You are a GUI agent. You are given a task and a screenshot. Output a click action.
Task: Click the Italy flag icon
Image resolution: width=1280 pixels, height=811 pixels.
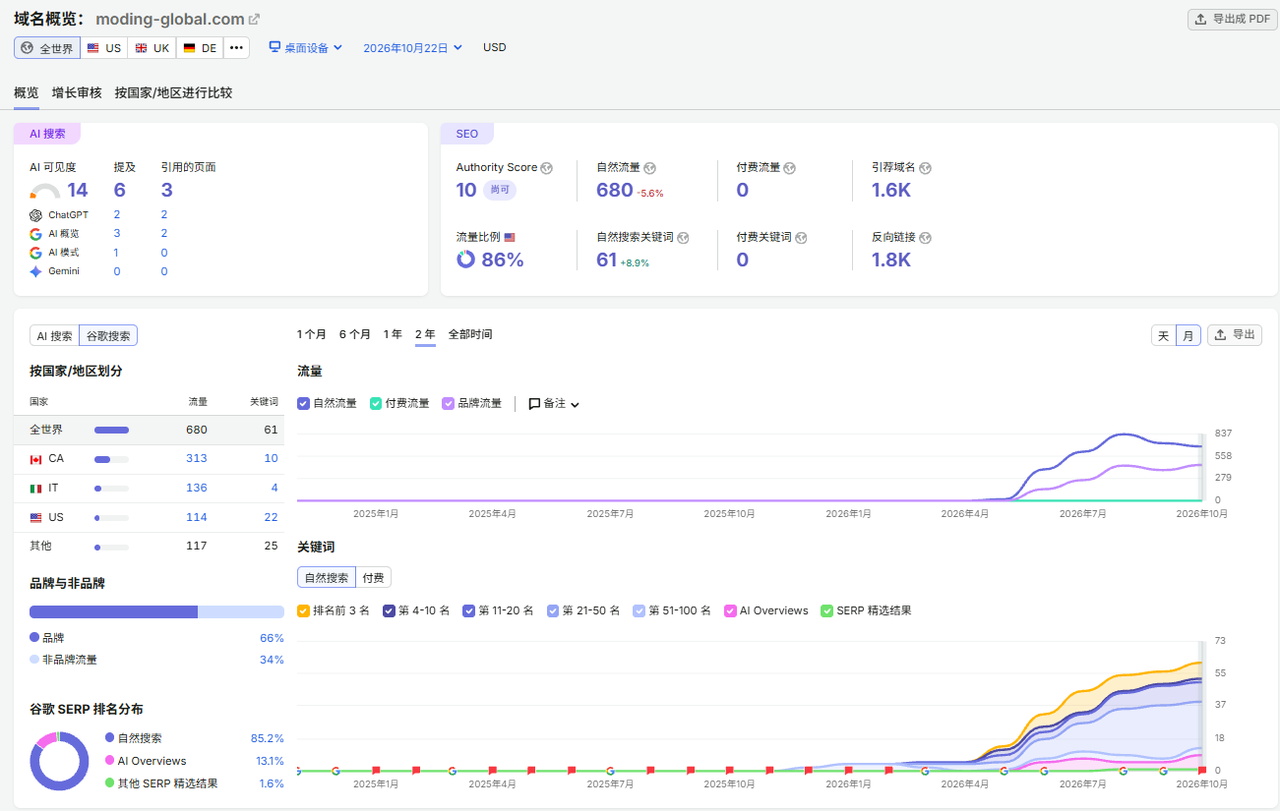[x=36, y=488]
